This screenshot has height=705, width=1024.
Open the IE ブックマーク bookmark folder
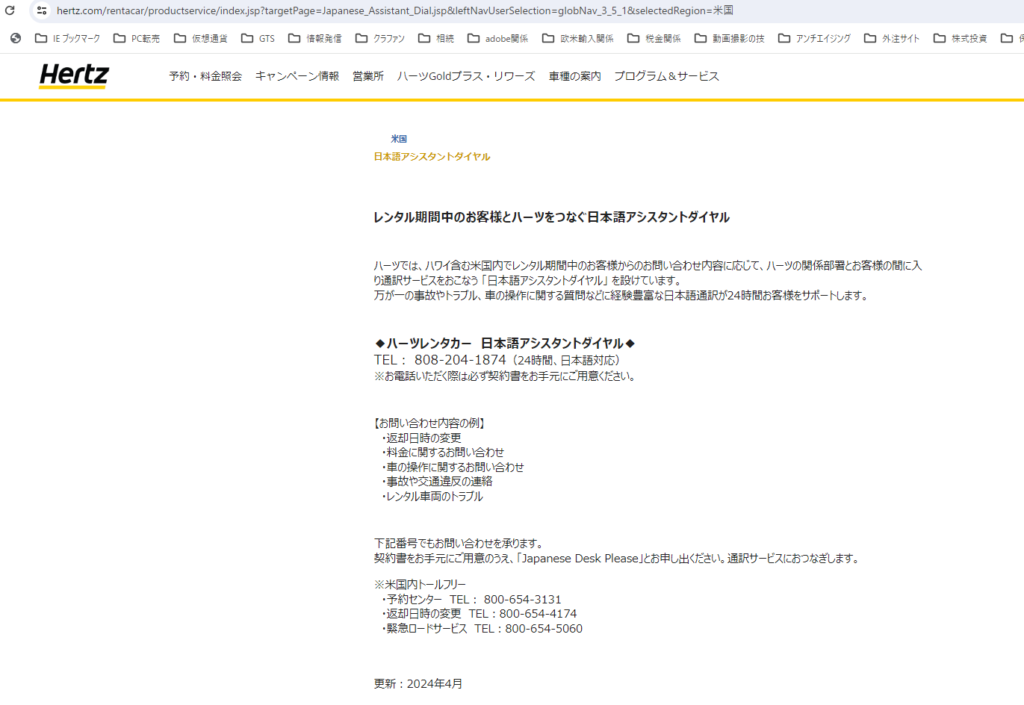pyautogui.click(x=67, y=39)
